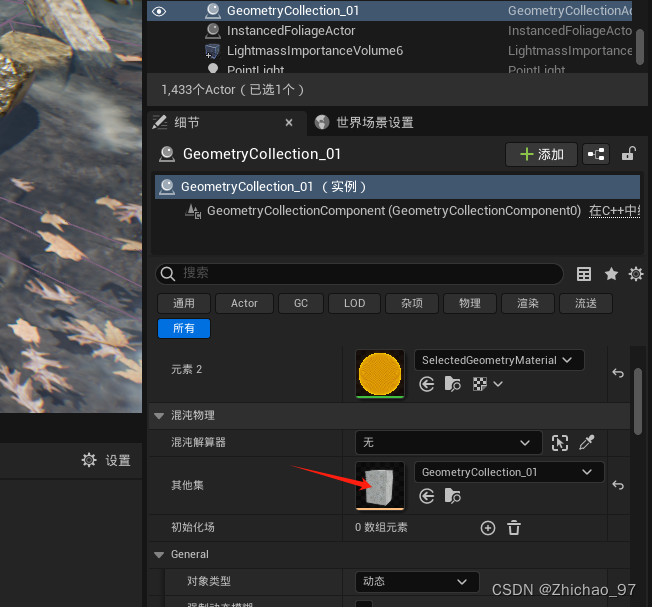Click the 1,433个Actor count status text
Screen dimensions: 652x607
click(x=232, y=90)
